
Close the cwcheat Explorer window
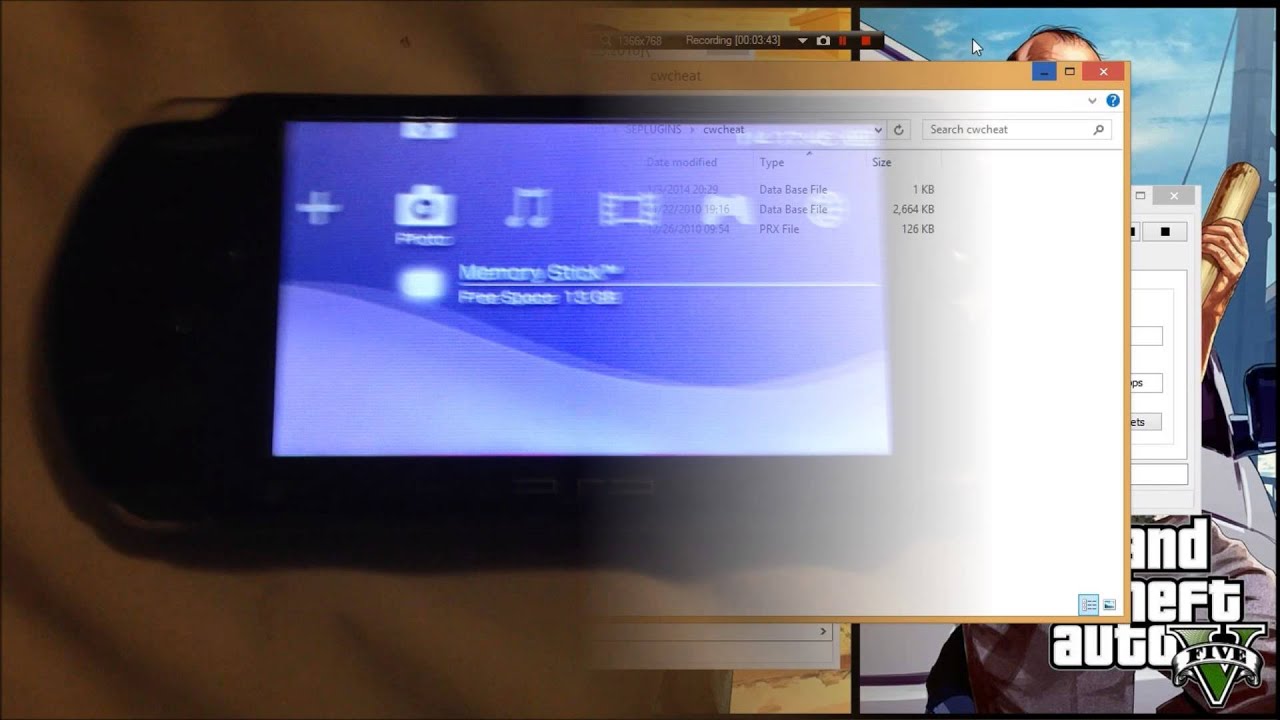(x=1104, y=72)
